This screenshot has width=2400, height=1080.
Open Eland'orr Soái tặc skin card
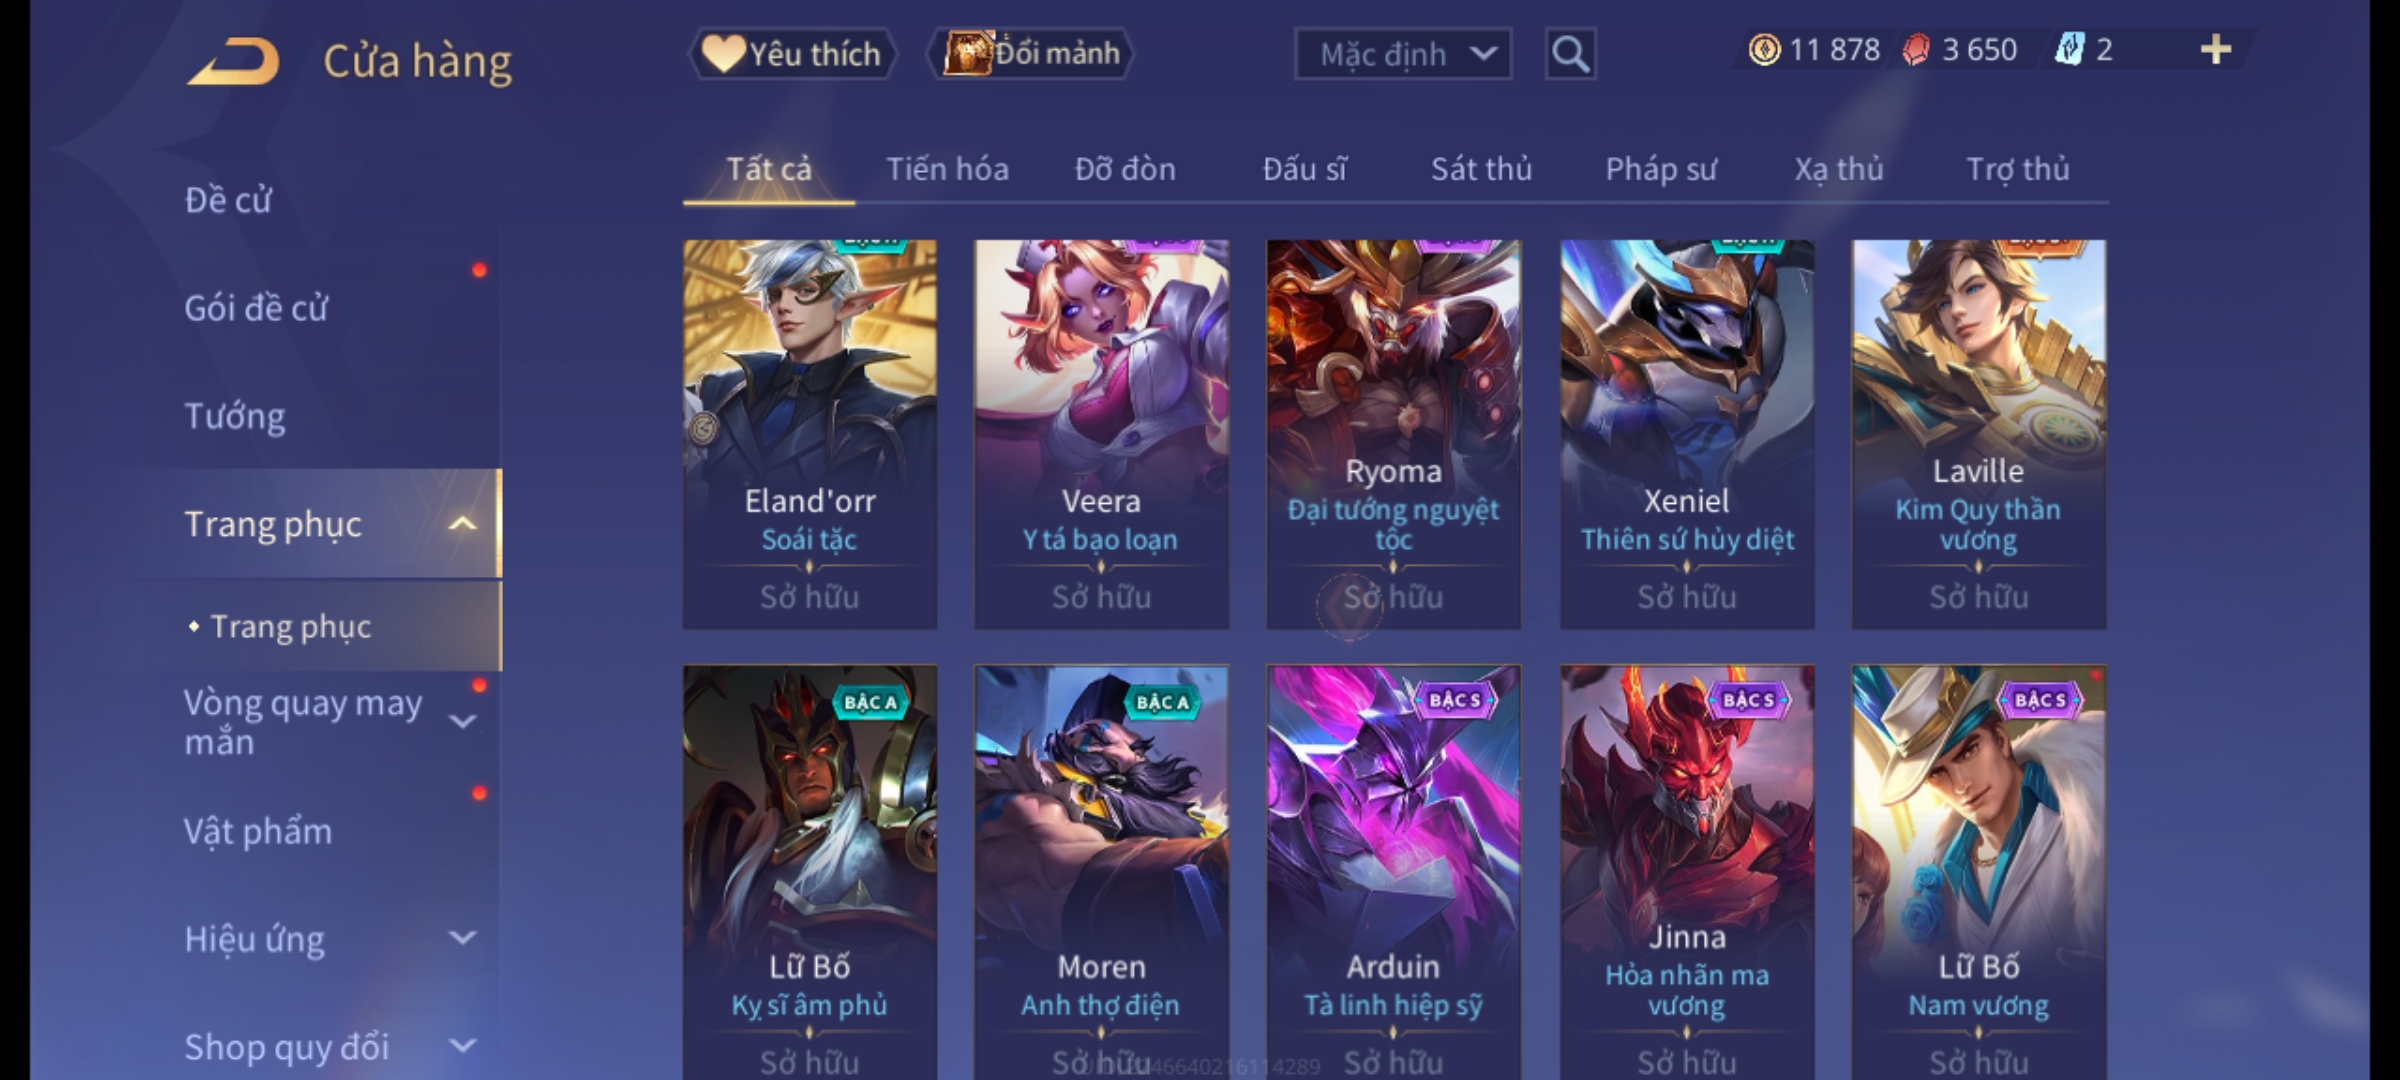point(810,434)
